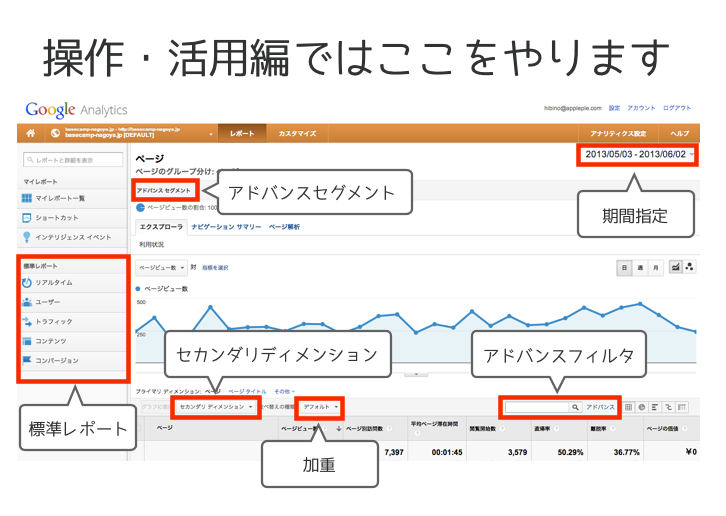Open the その他 dimension dropdown
Screen dimensions: 726x516
pyautogui.click(x=284, y=392)
